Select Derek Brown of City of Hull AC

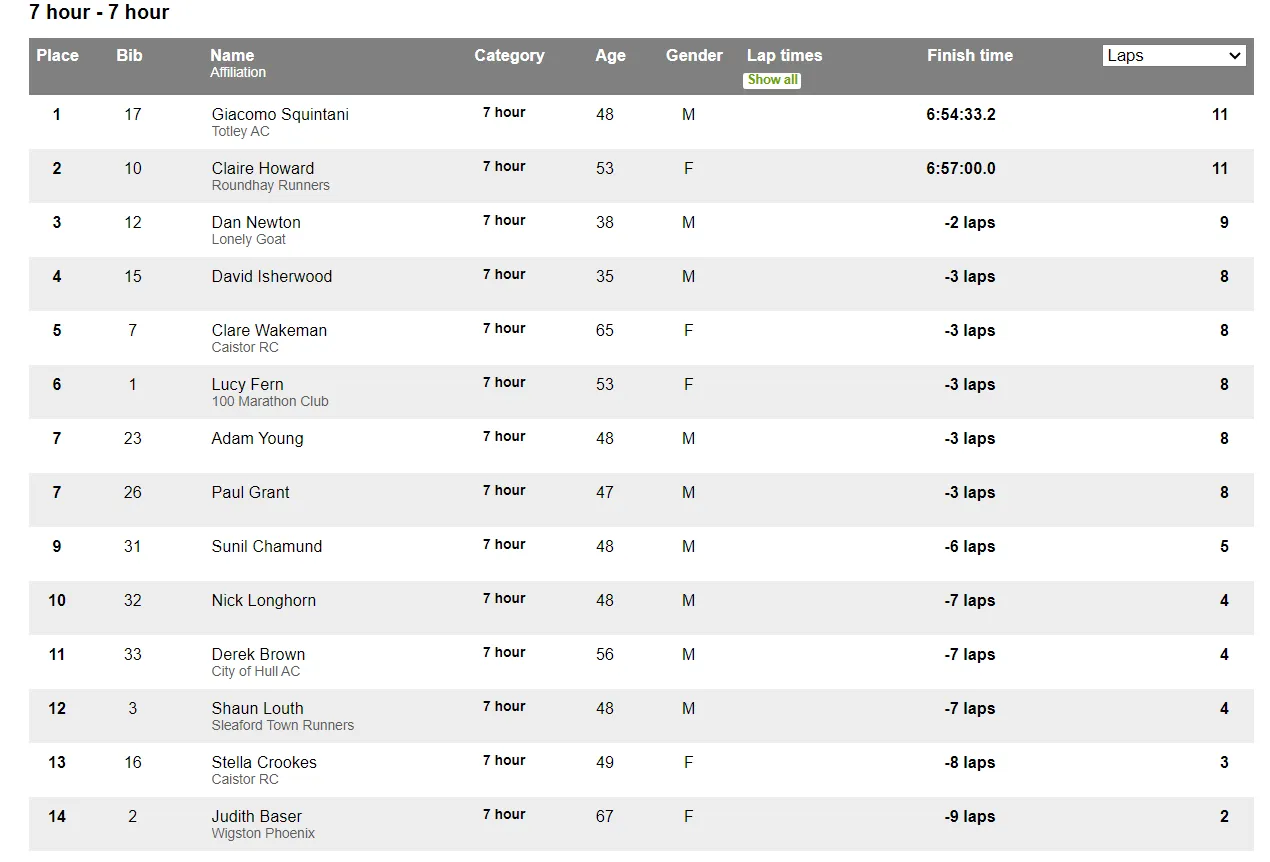pos(258,655)
